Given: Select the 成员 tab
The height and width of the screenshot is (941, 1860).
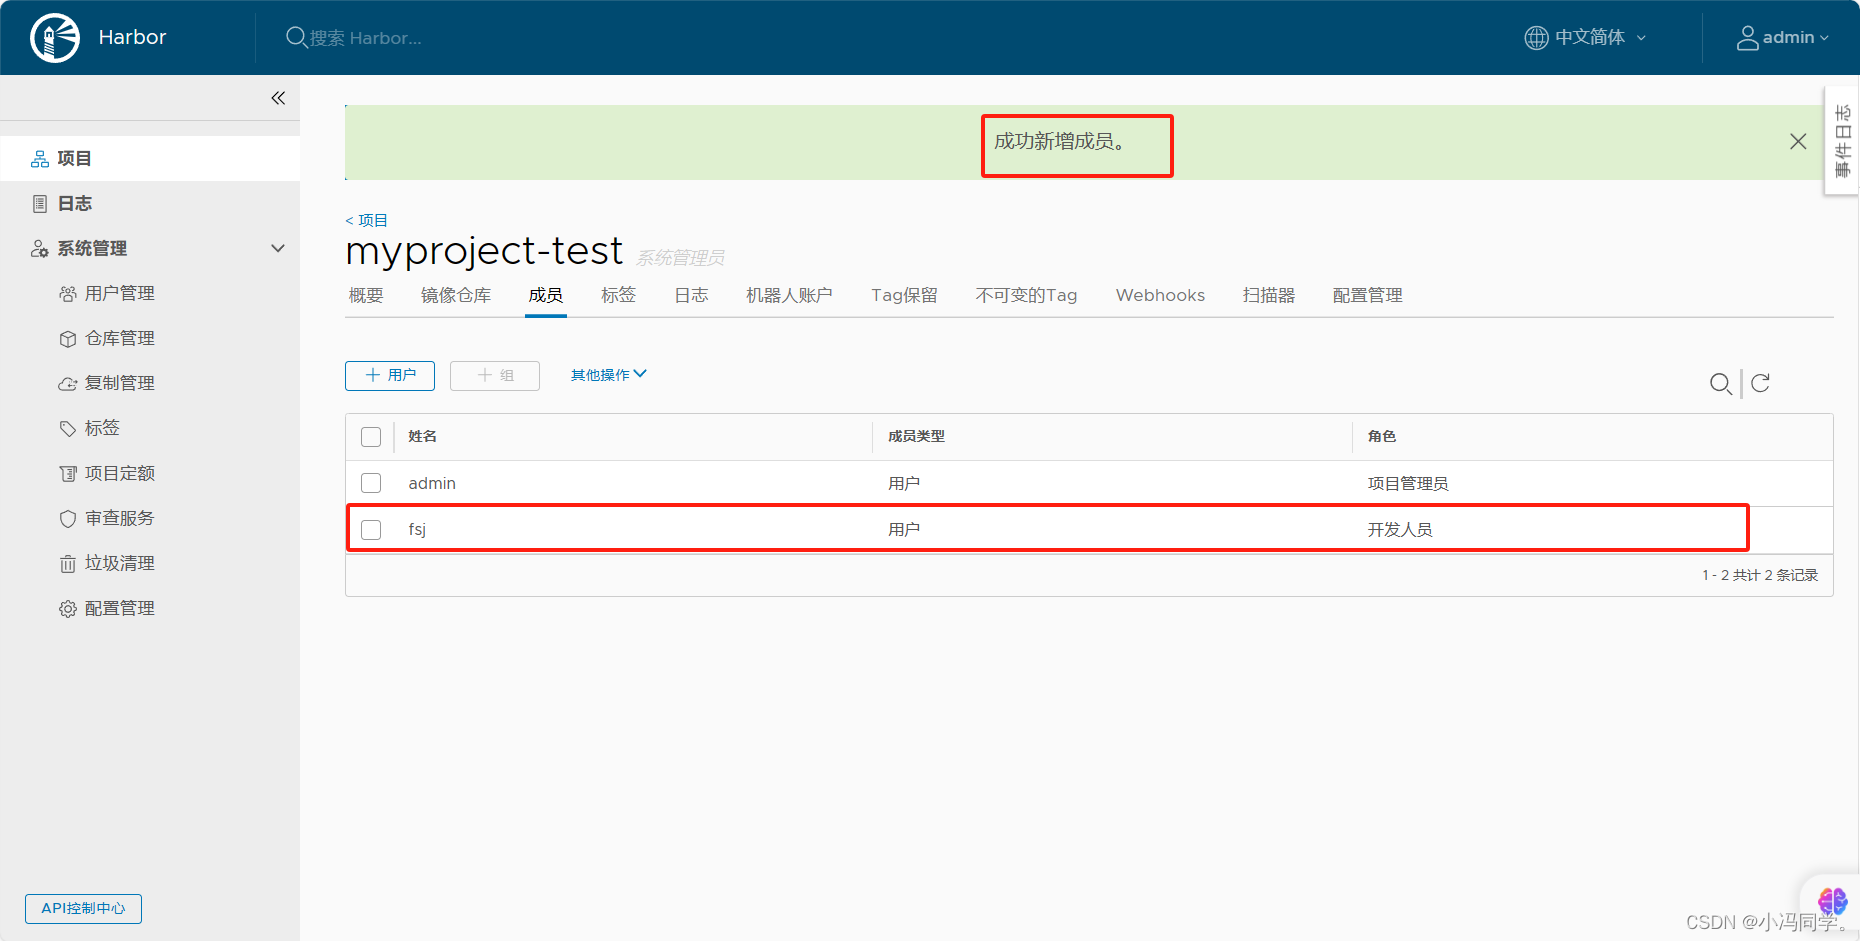Looking at the screenshot, I should (x=546, y=295).
